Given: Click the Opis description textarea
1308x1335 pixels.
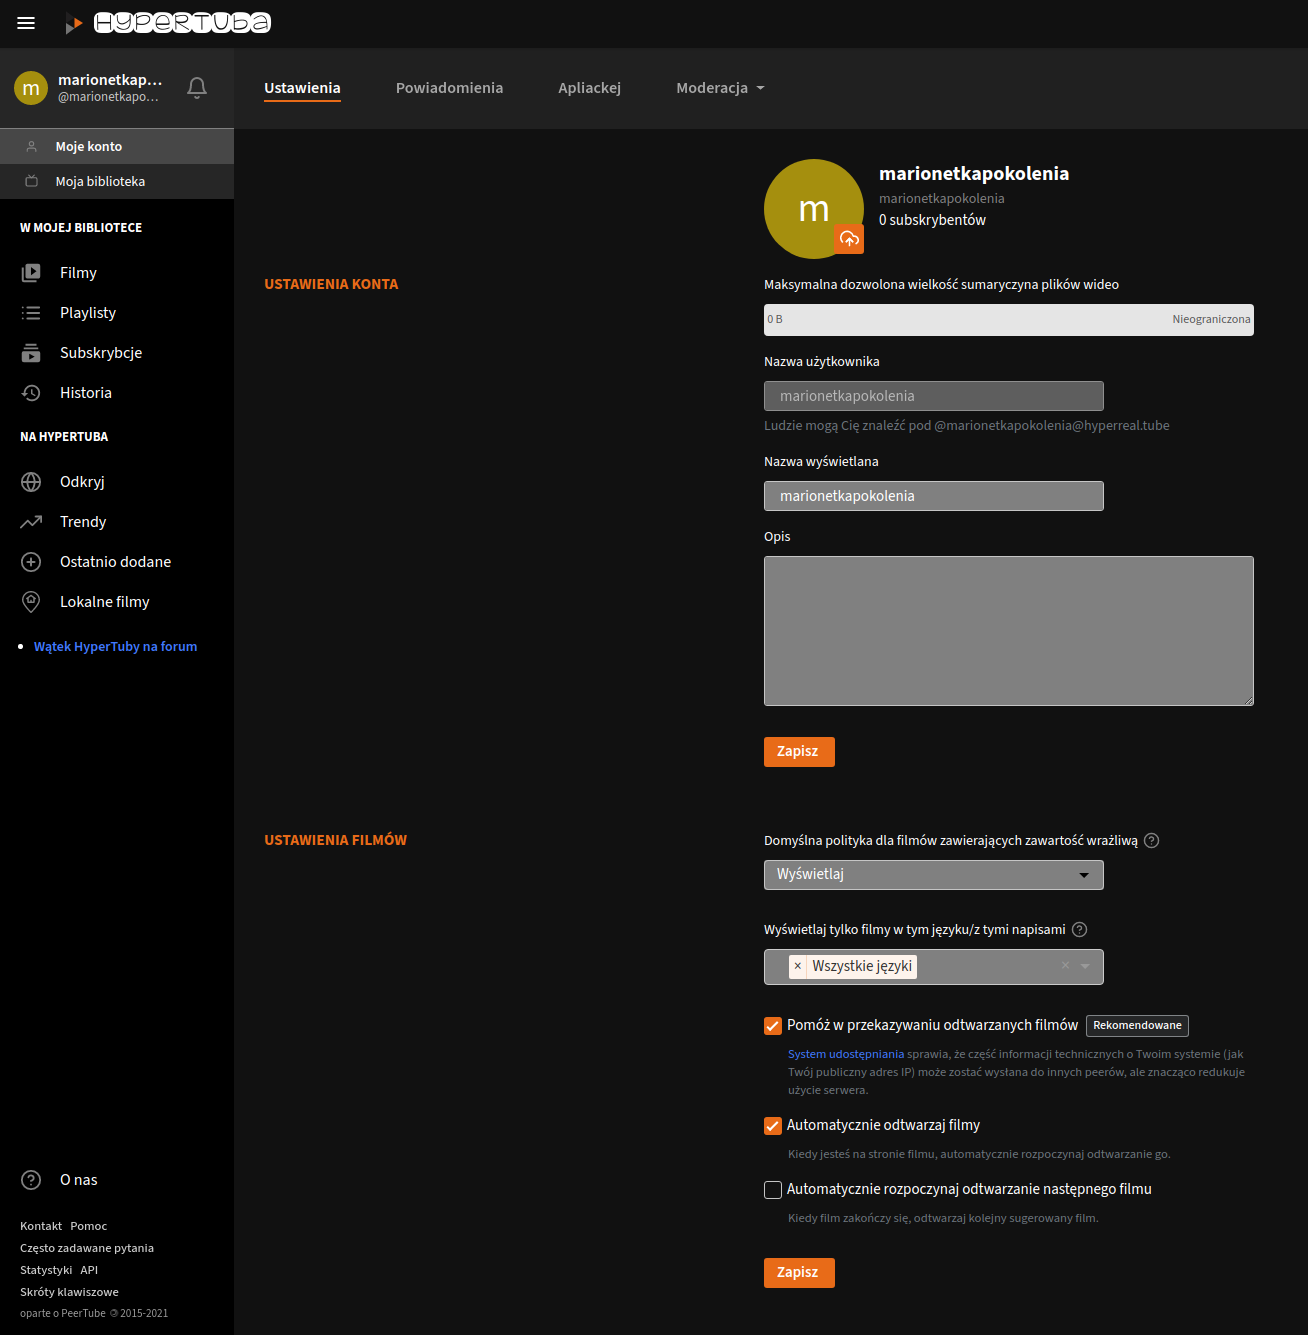Looking at the screenshot, I should [1009, 631].
